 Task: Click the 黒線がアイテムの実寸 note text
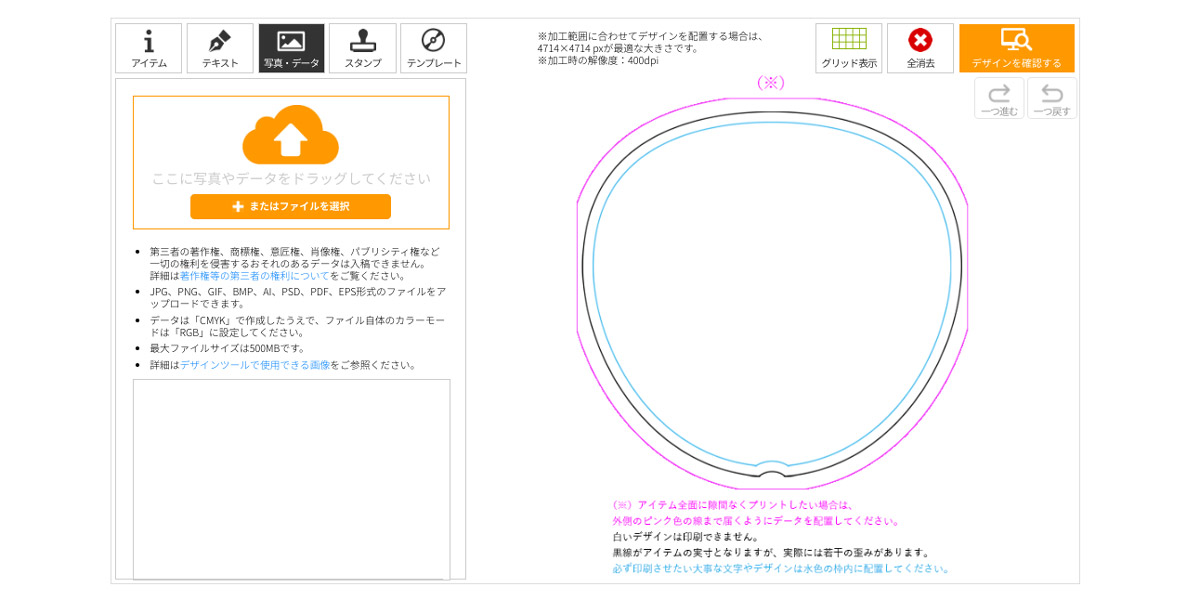click(771, 552)
